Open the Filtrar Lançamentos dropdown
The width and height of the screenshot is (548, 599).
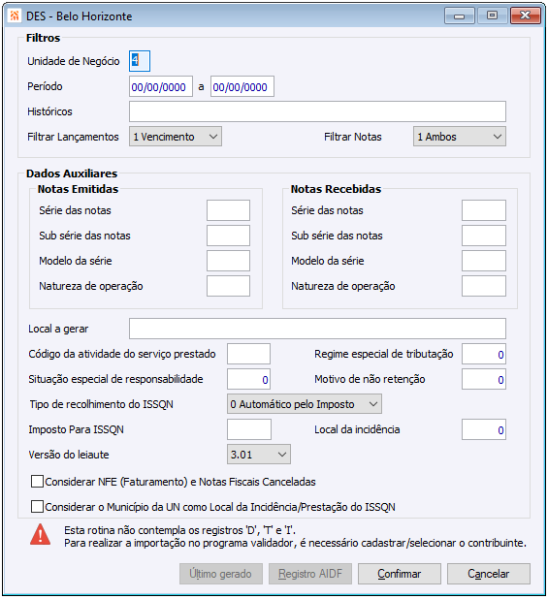175,136
